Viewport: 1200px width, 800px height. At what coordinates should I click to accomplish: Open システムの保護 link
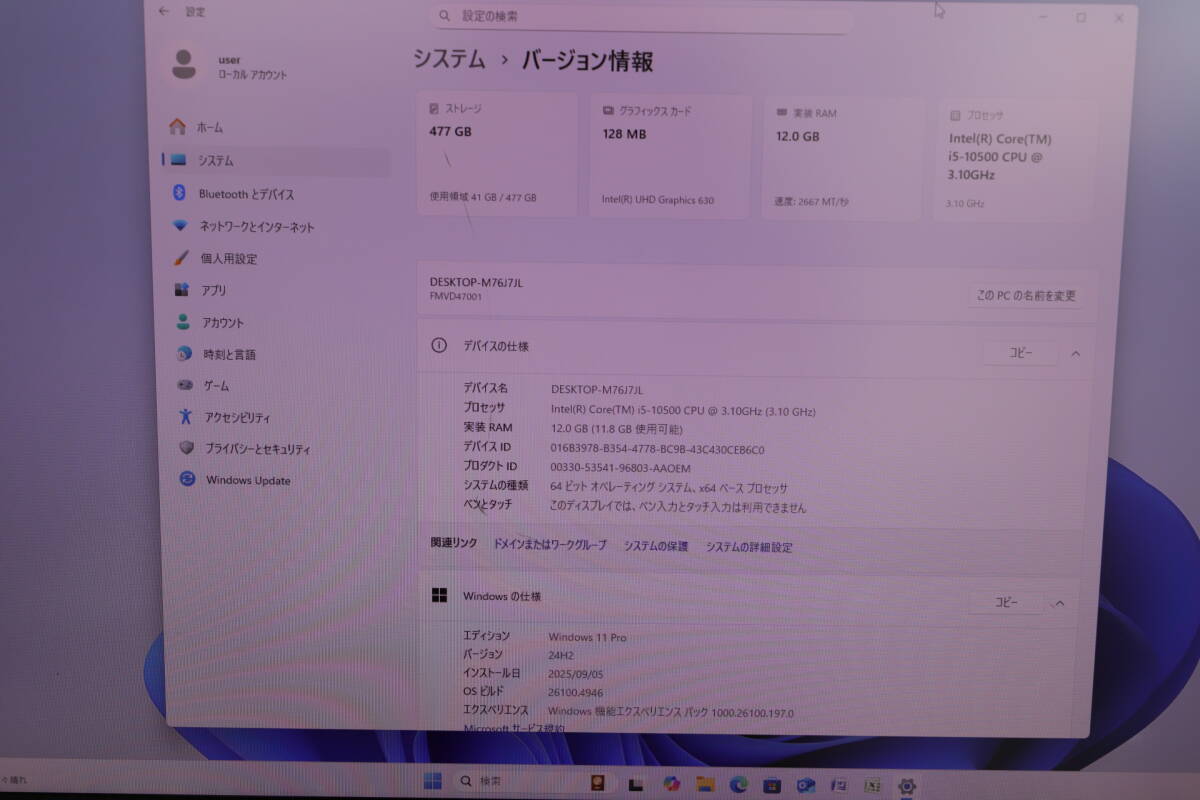(656, 546)
